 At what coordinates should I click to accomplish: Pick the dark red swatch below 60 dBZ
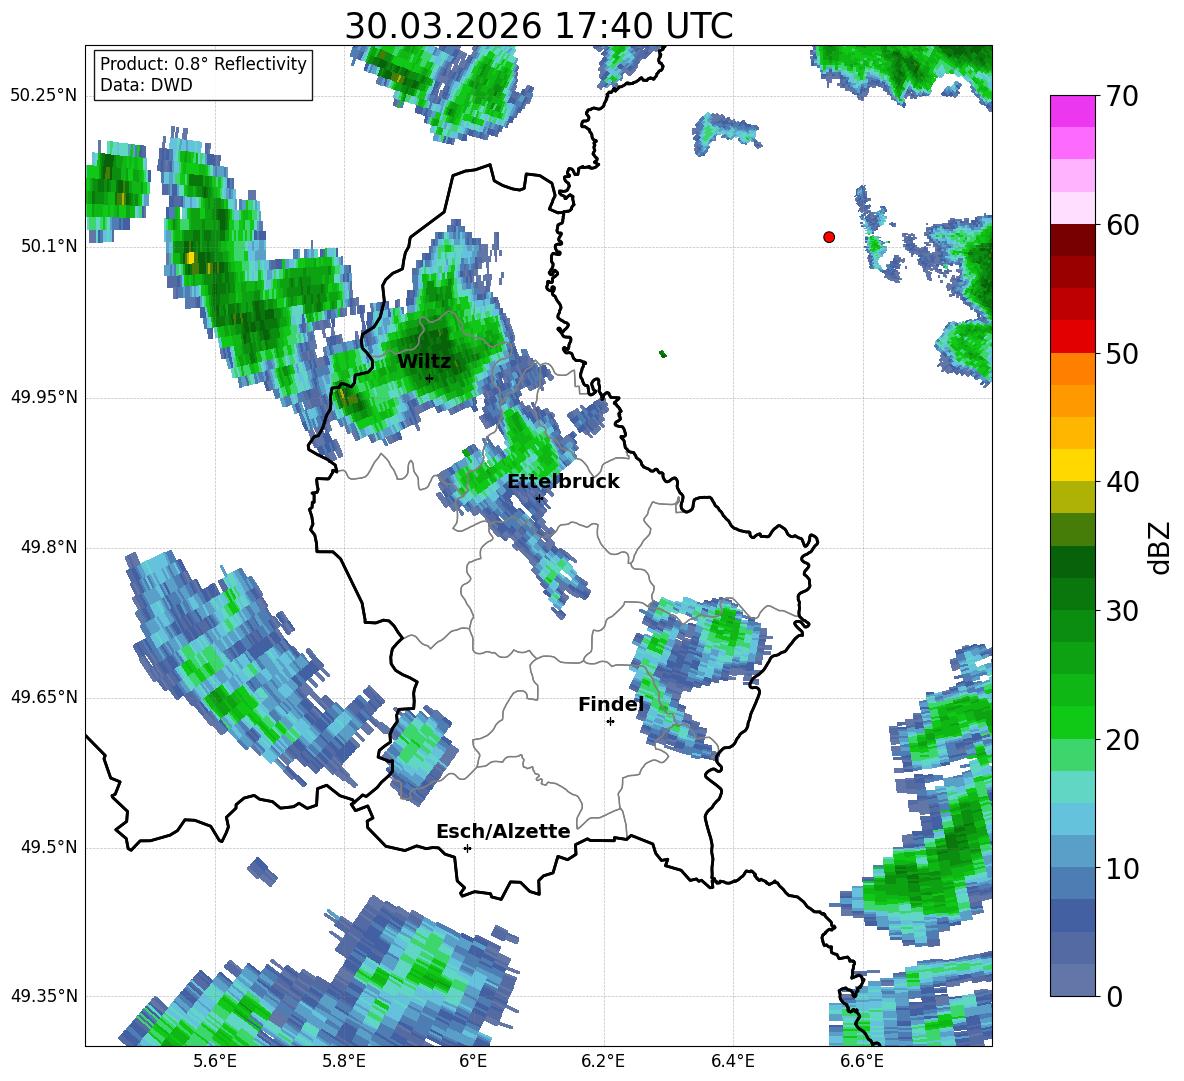point(1072,239)
